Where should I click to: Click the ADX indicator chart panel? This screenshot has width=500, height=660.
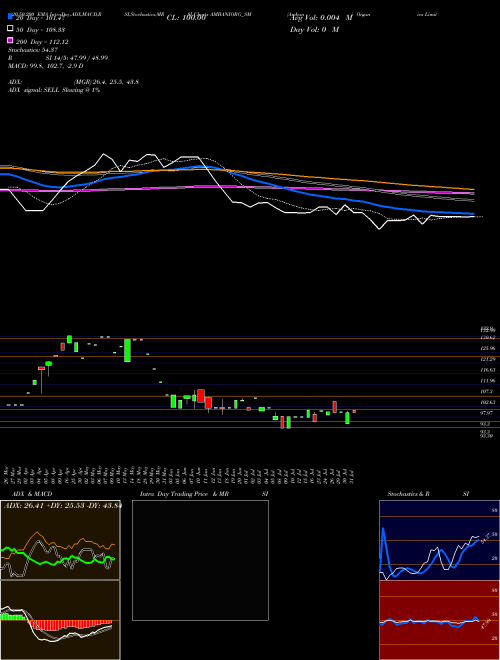[x=60, y=540]
